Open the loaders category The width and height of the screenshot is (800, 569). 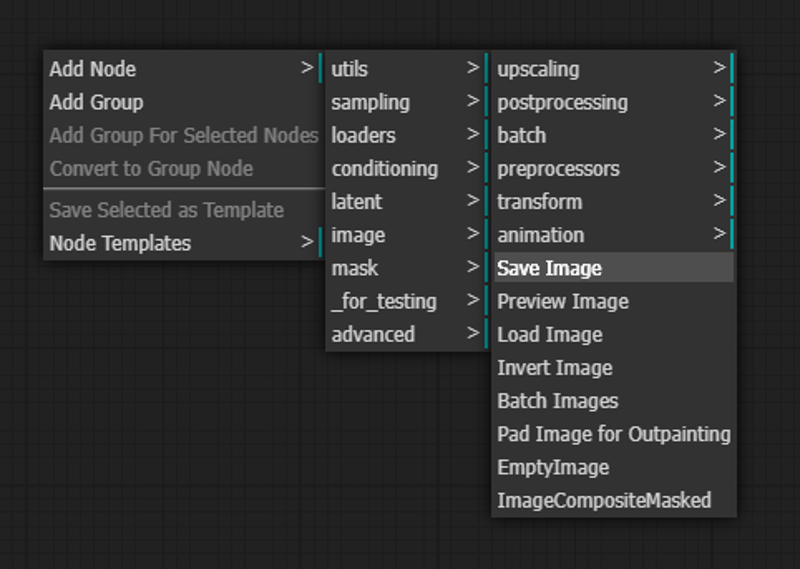point(408,135)
